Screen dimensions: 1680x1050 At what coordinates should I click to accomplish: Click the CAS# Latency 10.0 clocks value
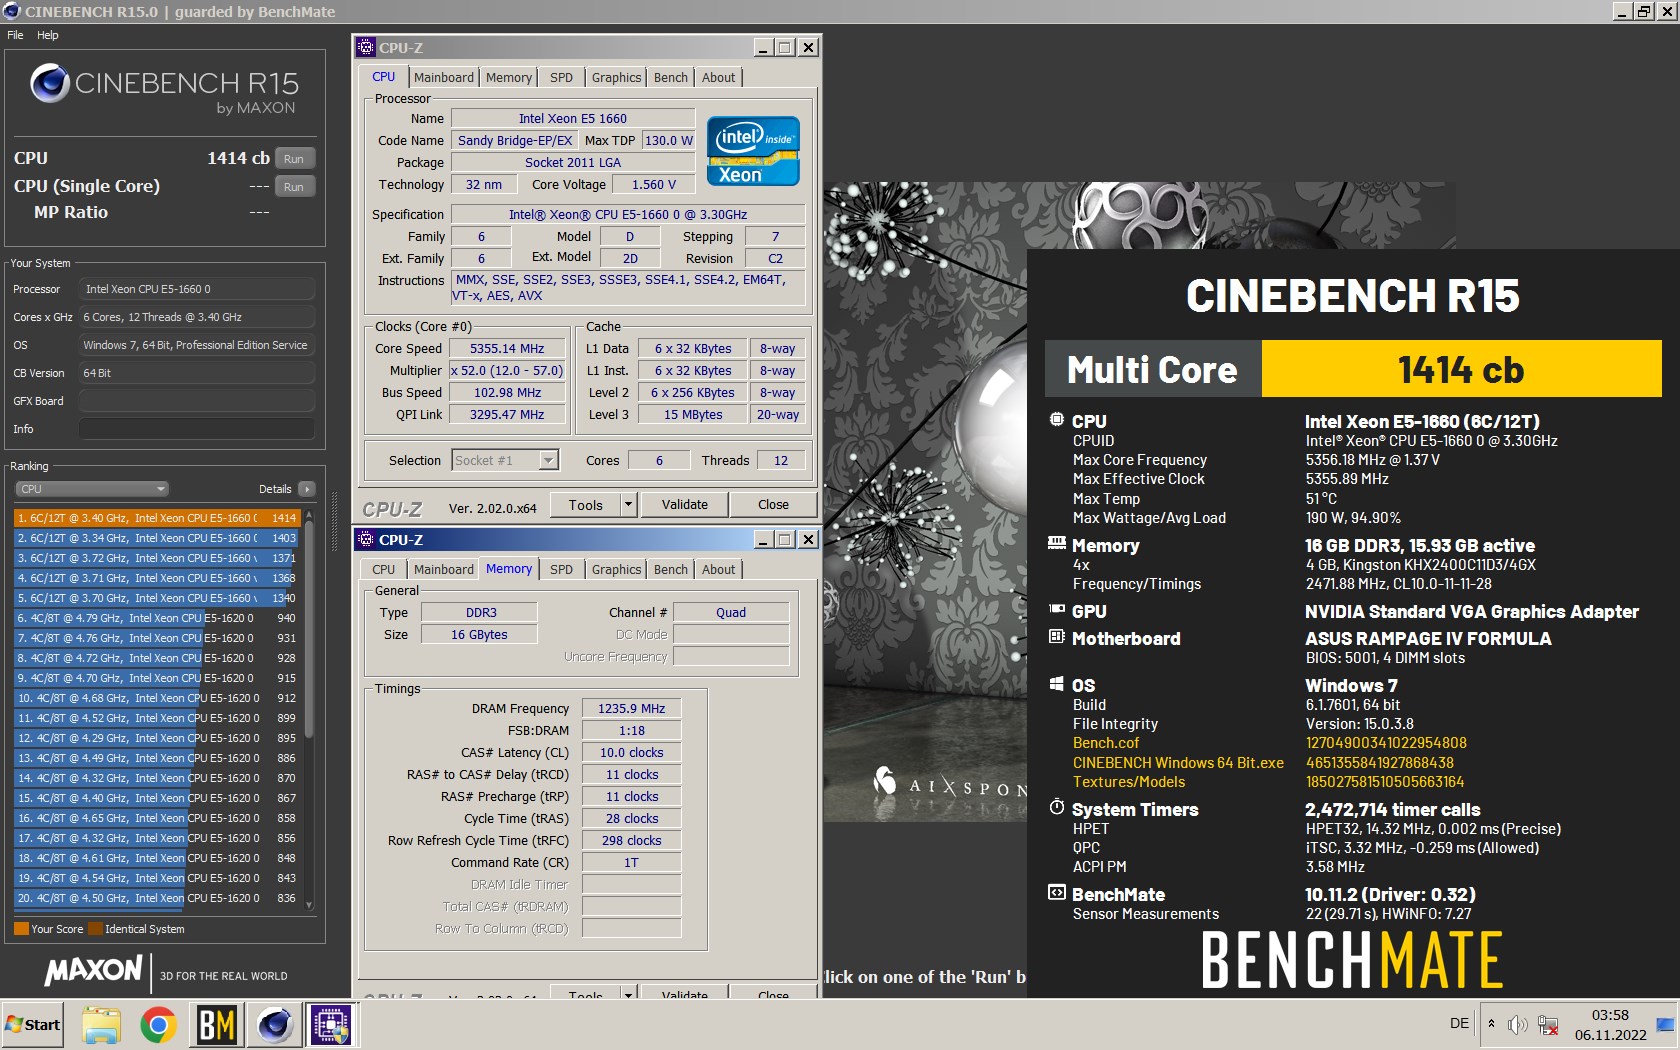coord(632,752)
